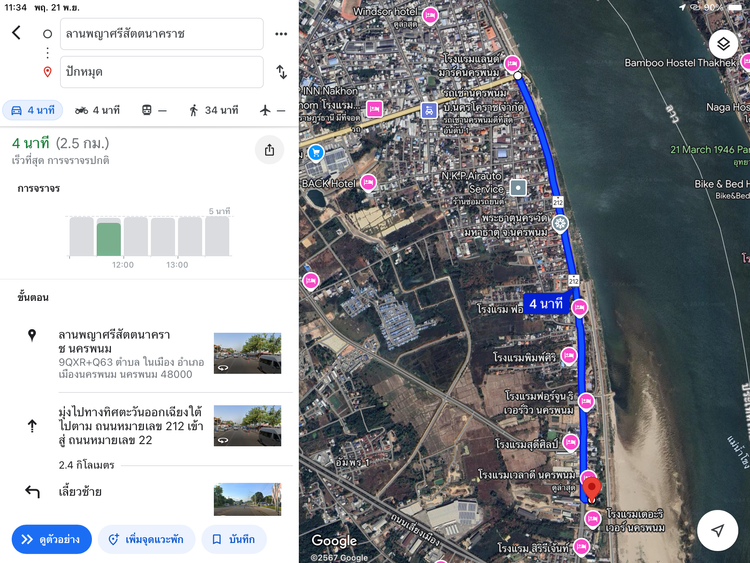Tap the pink hotel pin beside INN Nakhon
The image size is (750, 563).
click(375, 109)
